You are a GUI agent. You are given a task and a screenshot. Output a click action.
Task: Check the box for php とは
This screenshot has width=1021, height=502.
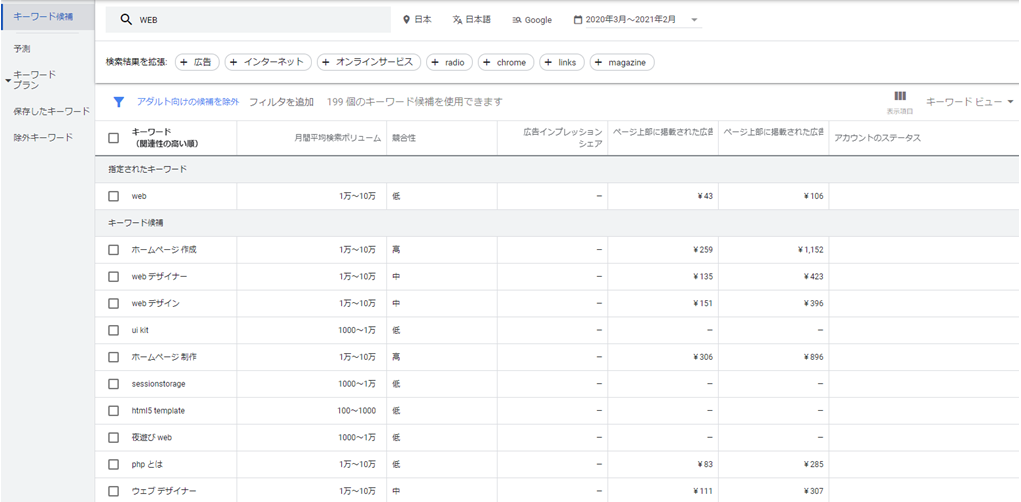point(114,464)
